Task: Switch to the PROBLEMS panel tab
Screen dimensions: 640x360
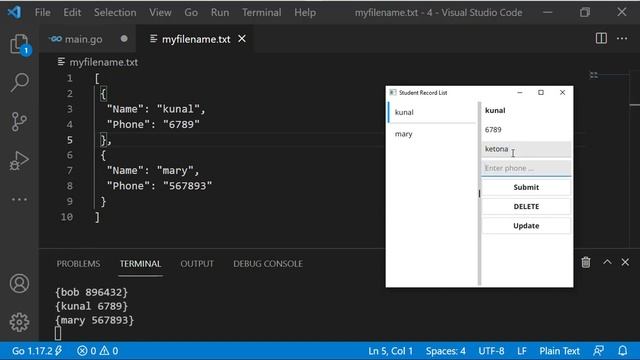Action: (78, 264)
